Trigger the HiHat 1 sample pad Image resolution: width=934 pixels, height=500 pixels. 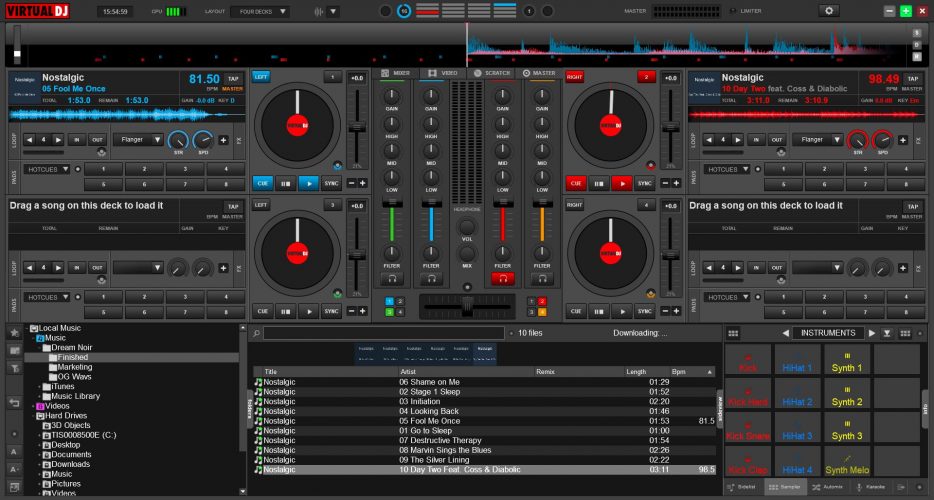[797, 360]
